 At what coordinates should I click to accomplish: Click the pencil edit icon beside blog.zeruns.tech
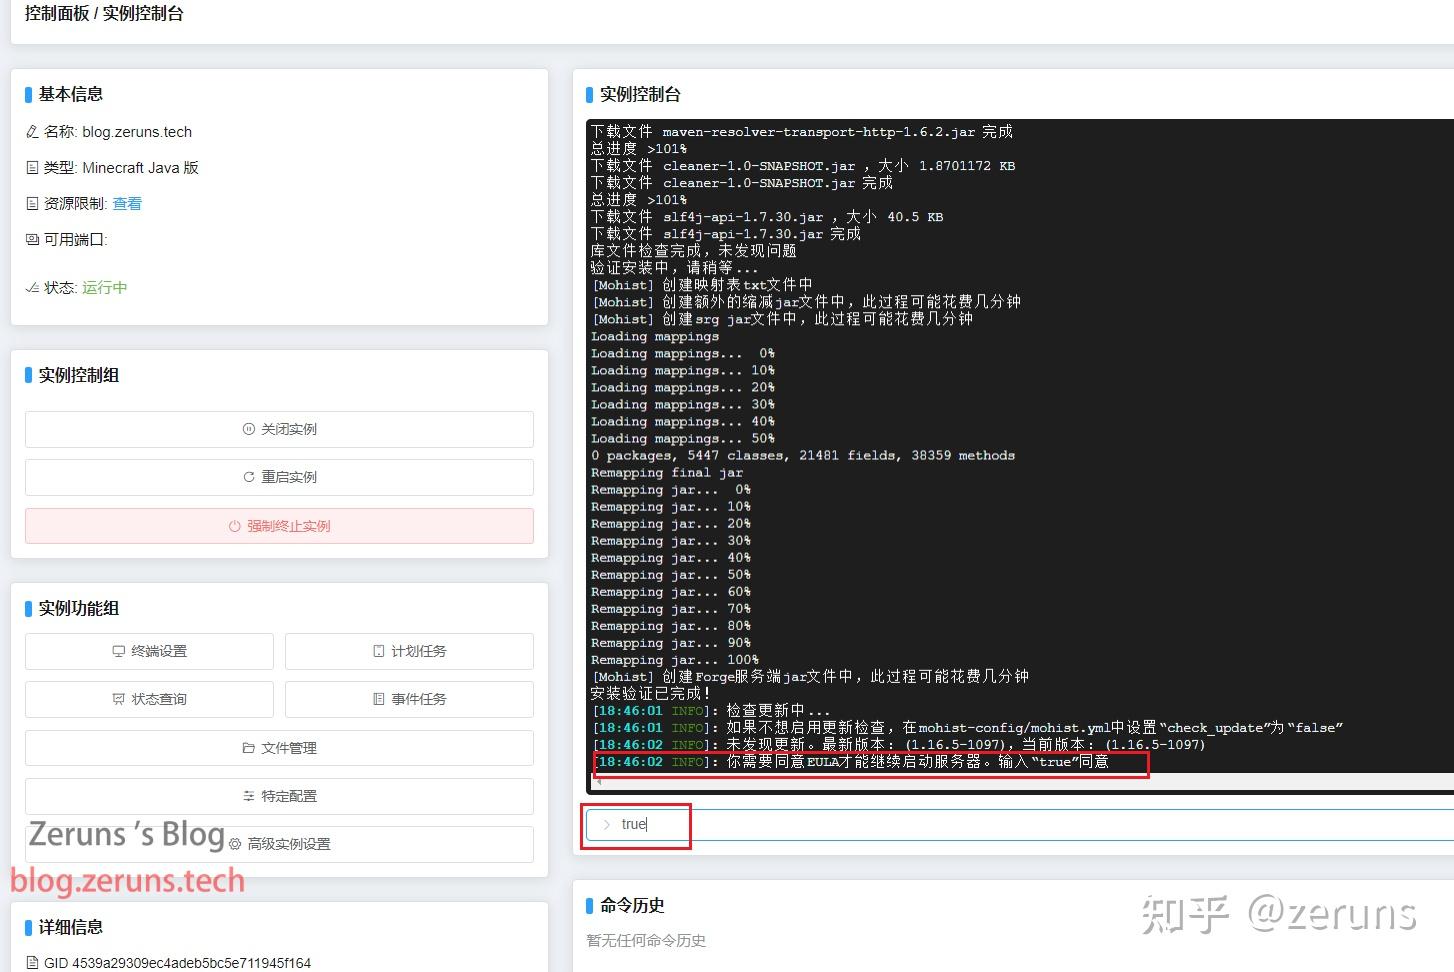(31, 131)
